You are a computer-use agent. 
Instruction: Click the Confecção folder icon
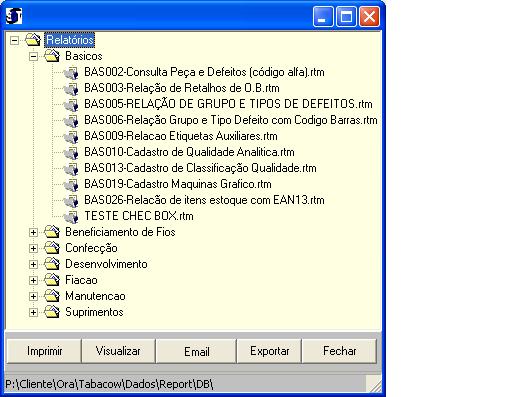click(52, 248)
